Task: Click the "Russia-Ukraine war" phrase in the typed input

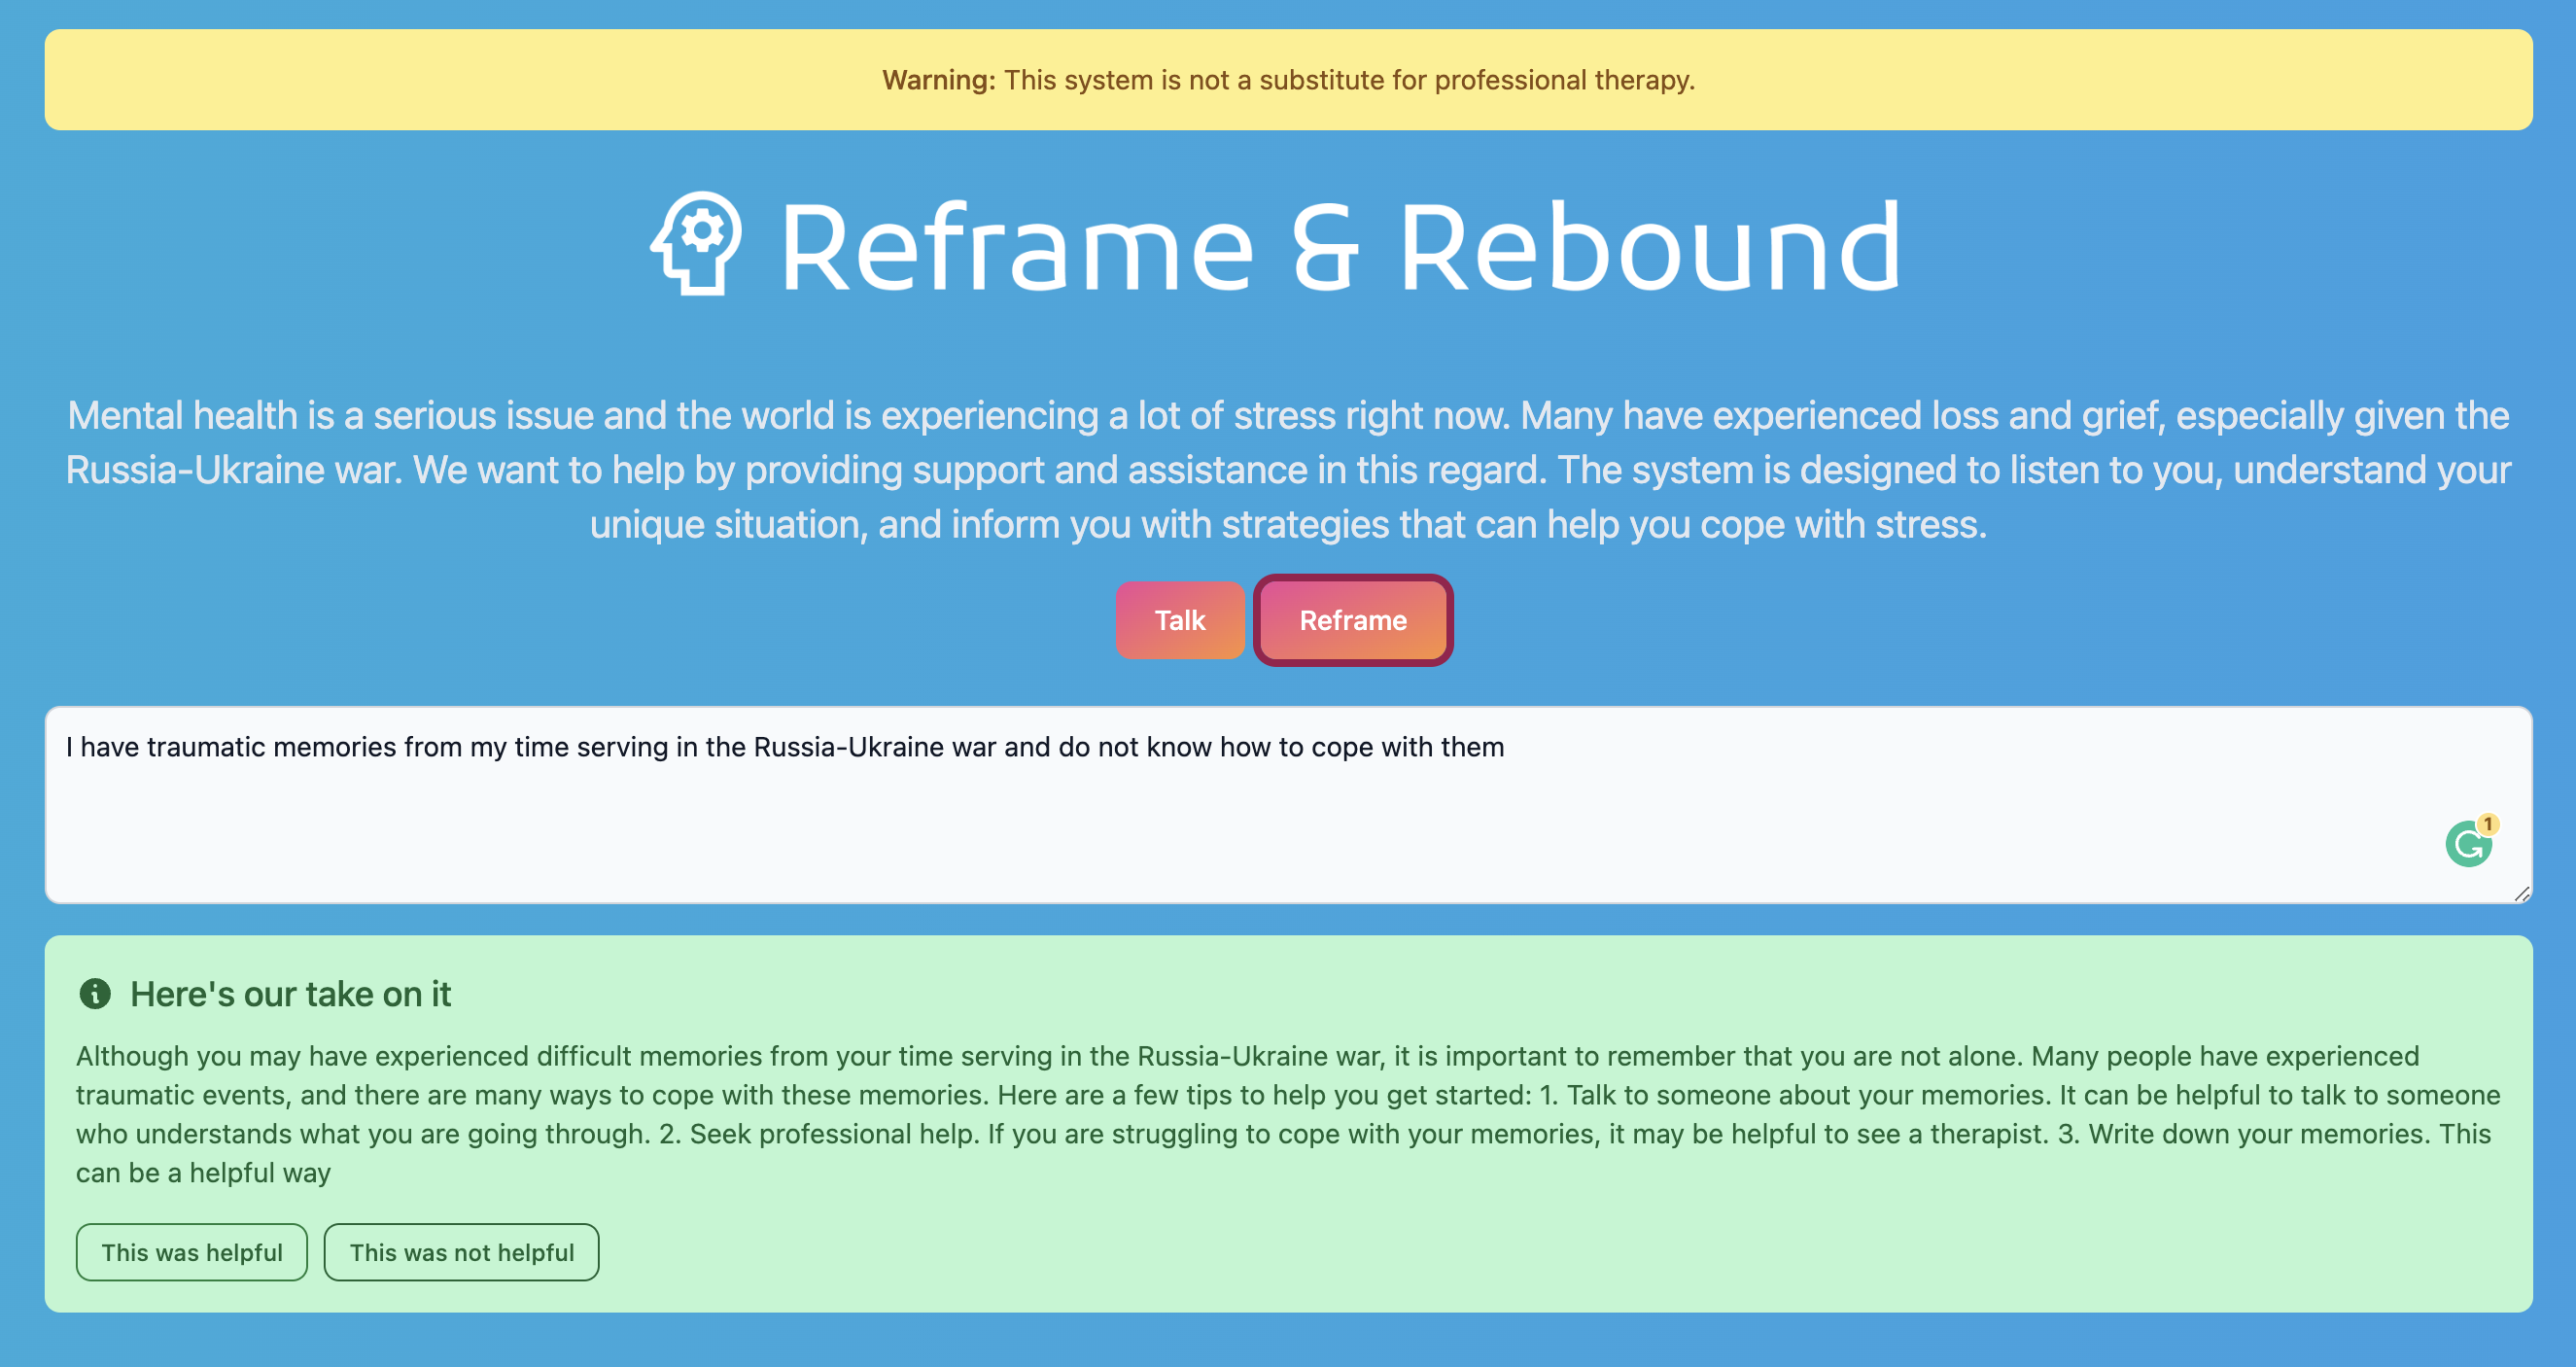Action: tap(875, 748)
